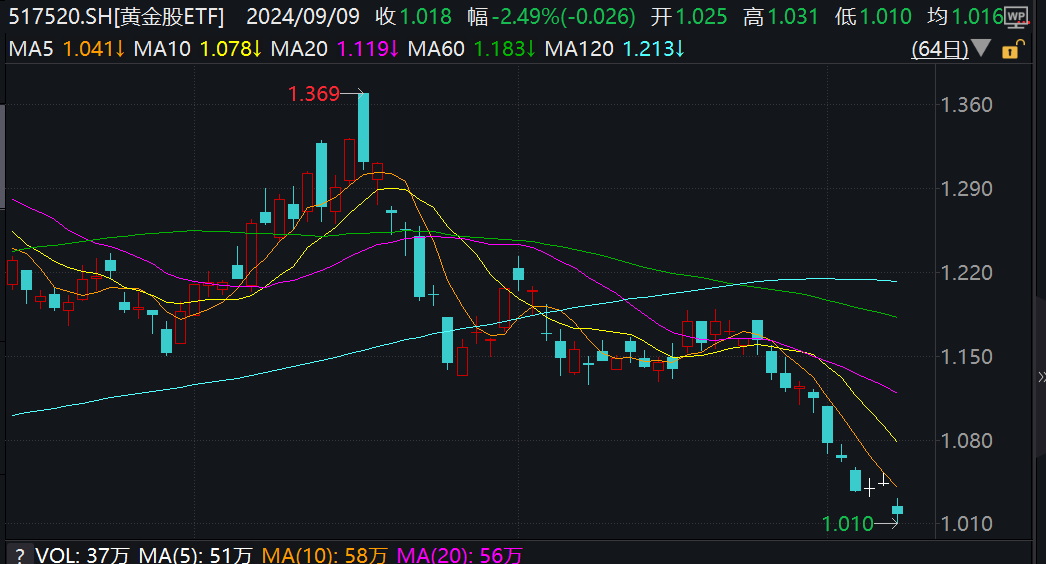Click the MA60 1.183 indicator label
The width and height of the screenshot is (1046, 564).
coord(472,49)
